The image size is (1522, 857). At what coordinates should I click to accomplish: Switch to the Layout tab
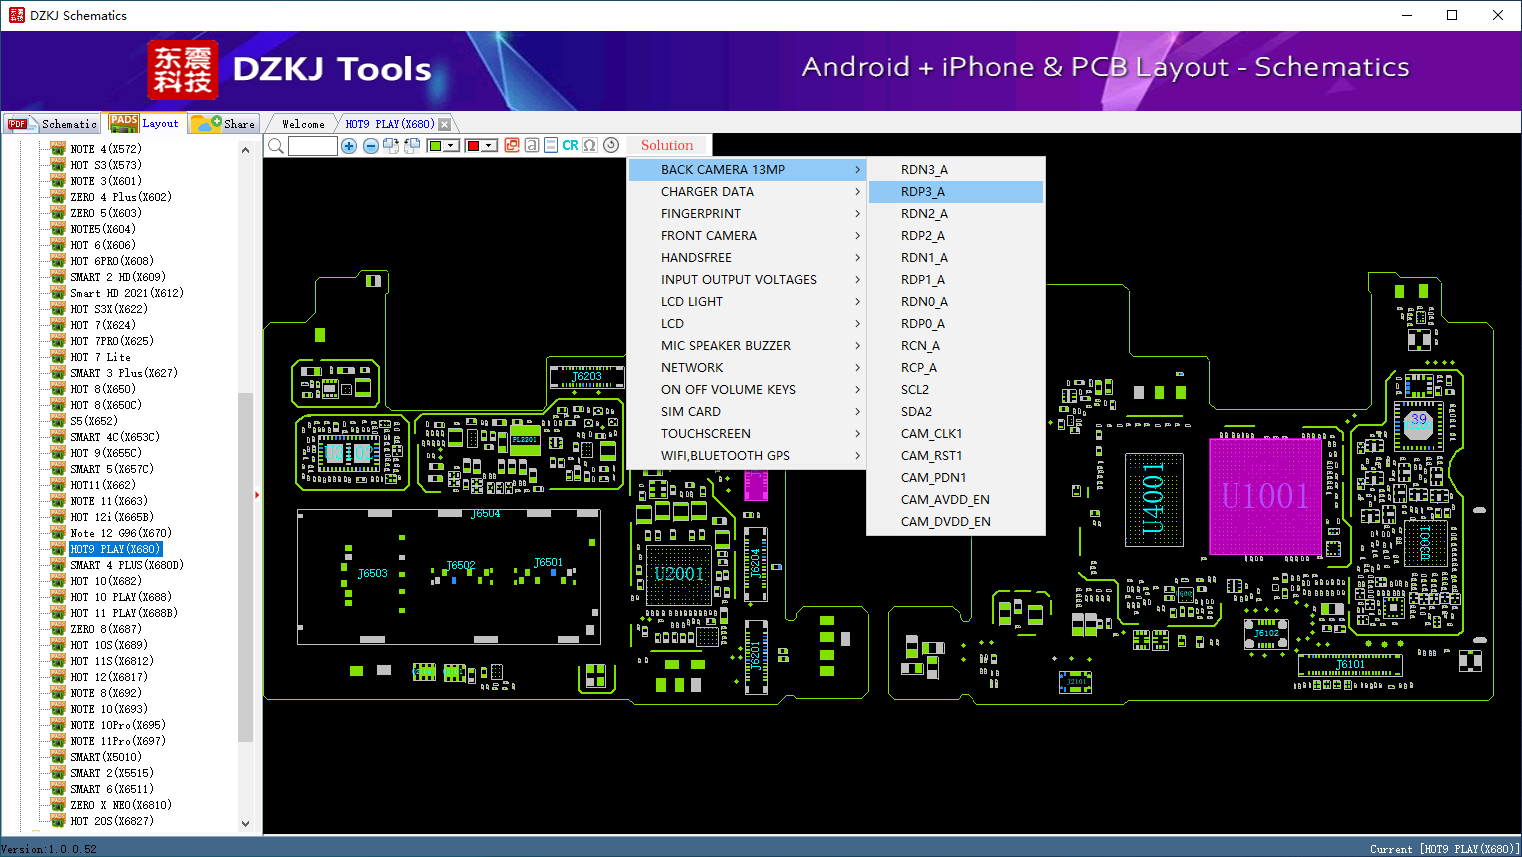[146, 123]
